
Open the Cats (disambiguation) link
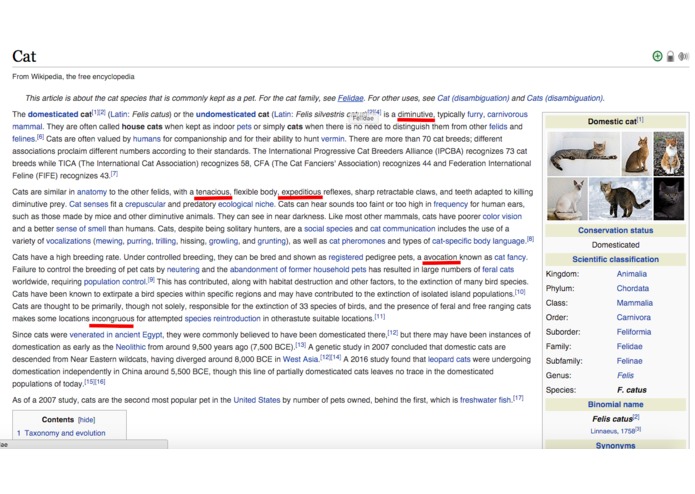[565, 98]
